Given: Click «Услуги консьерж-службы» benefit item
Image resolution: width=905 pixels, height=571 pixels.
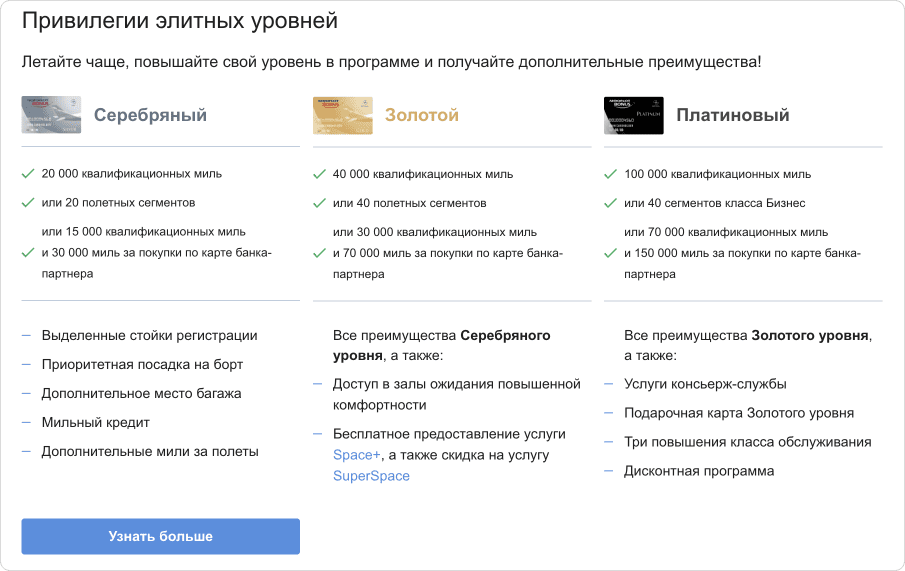Looking at the screenshot, I should coord(704,384).
